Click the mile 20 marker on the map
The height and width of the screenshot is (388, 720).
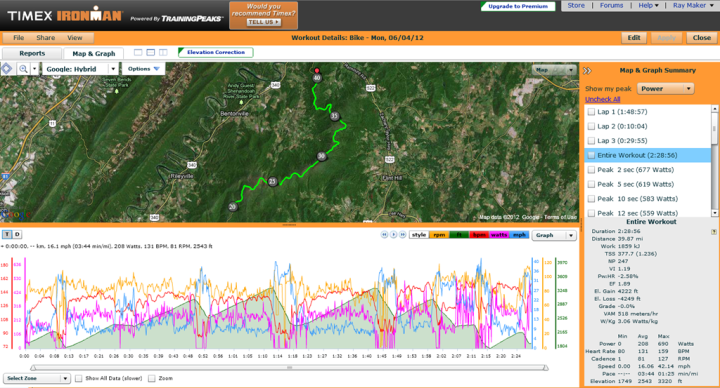(x=233, y=207)
